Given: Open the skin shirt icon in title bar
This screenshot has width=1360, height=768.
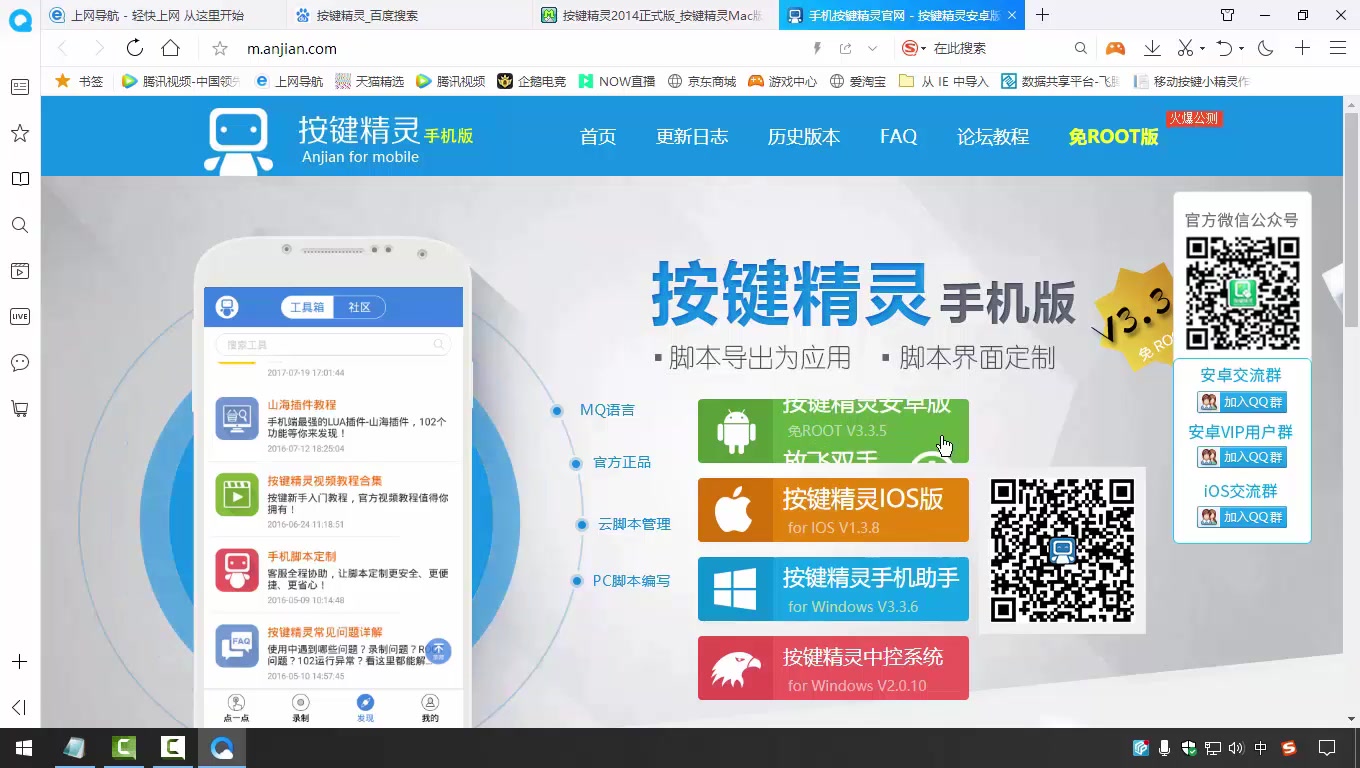Looking at the screenshot, I should click(x=1228, y=15).
